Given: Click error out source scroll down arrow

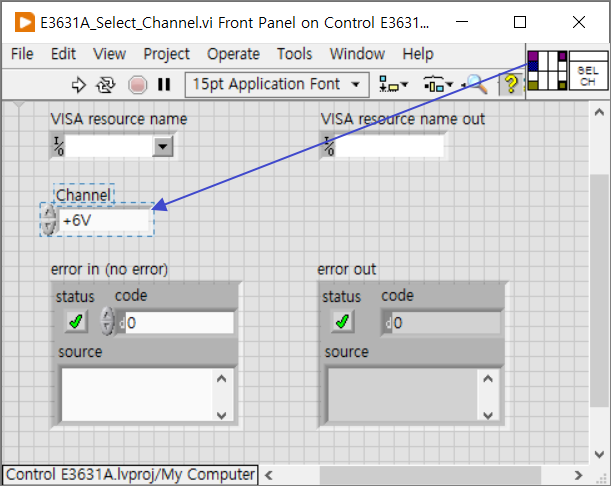Looking at the screenshot, I should (x=488, y=415).
